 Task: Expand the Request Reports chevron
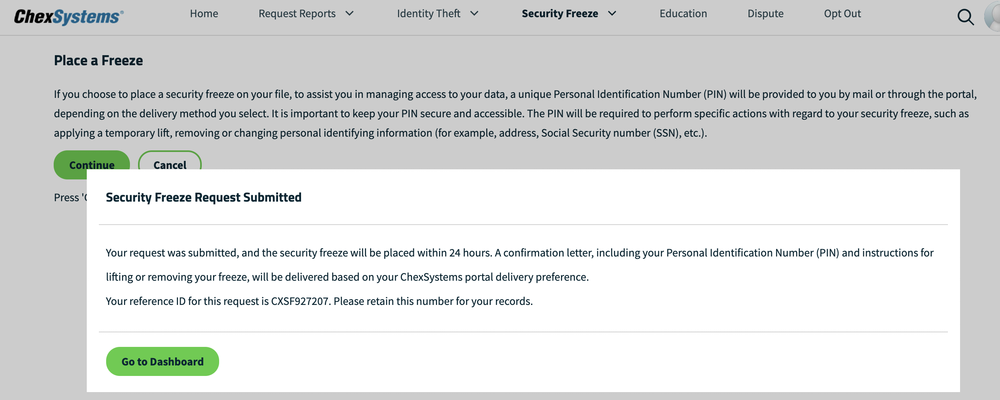[349, 14]
